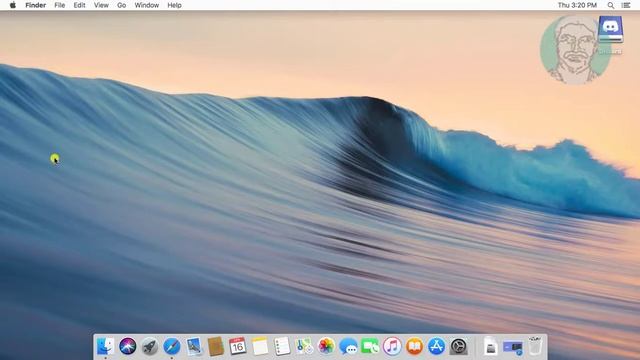Open the View menu

[x=101, y=5]
